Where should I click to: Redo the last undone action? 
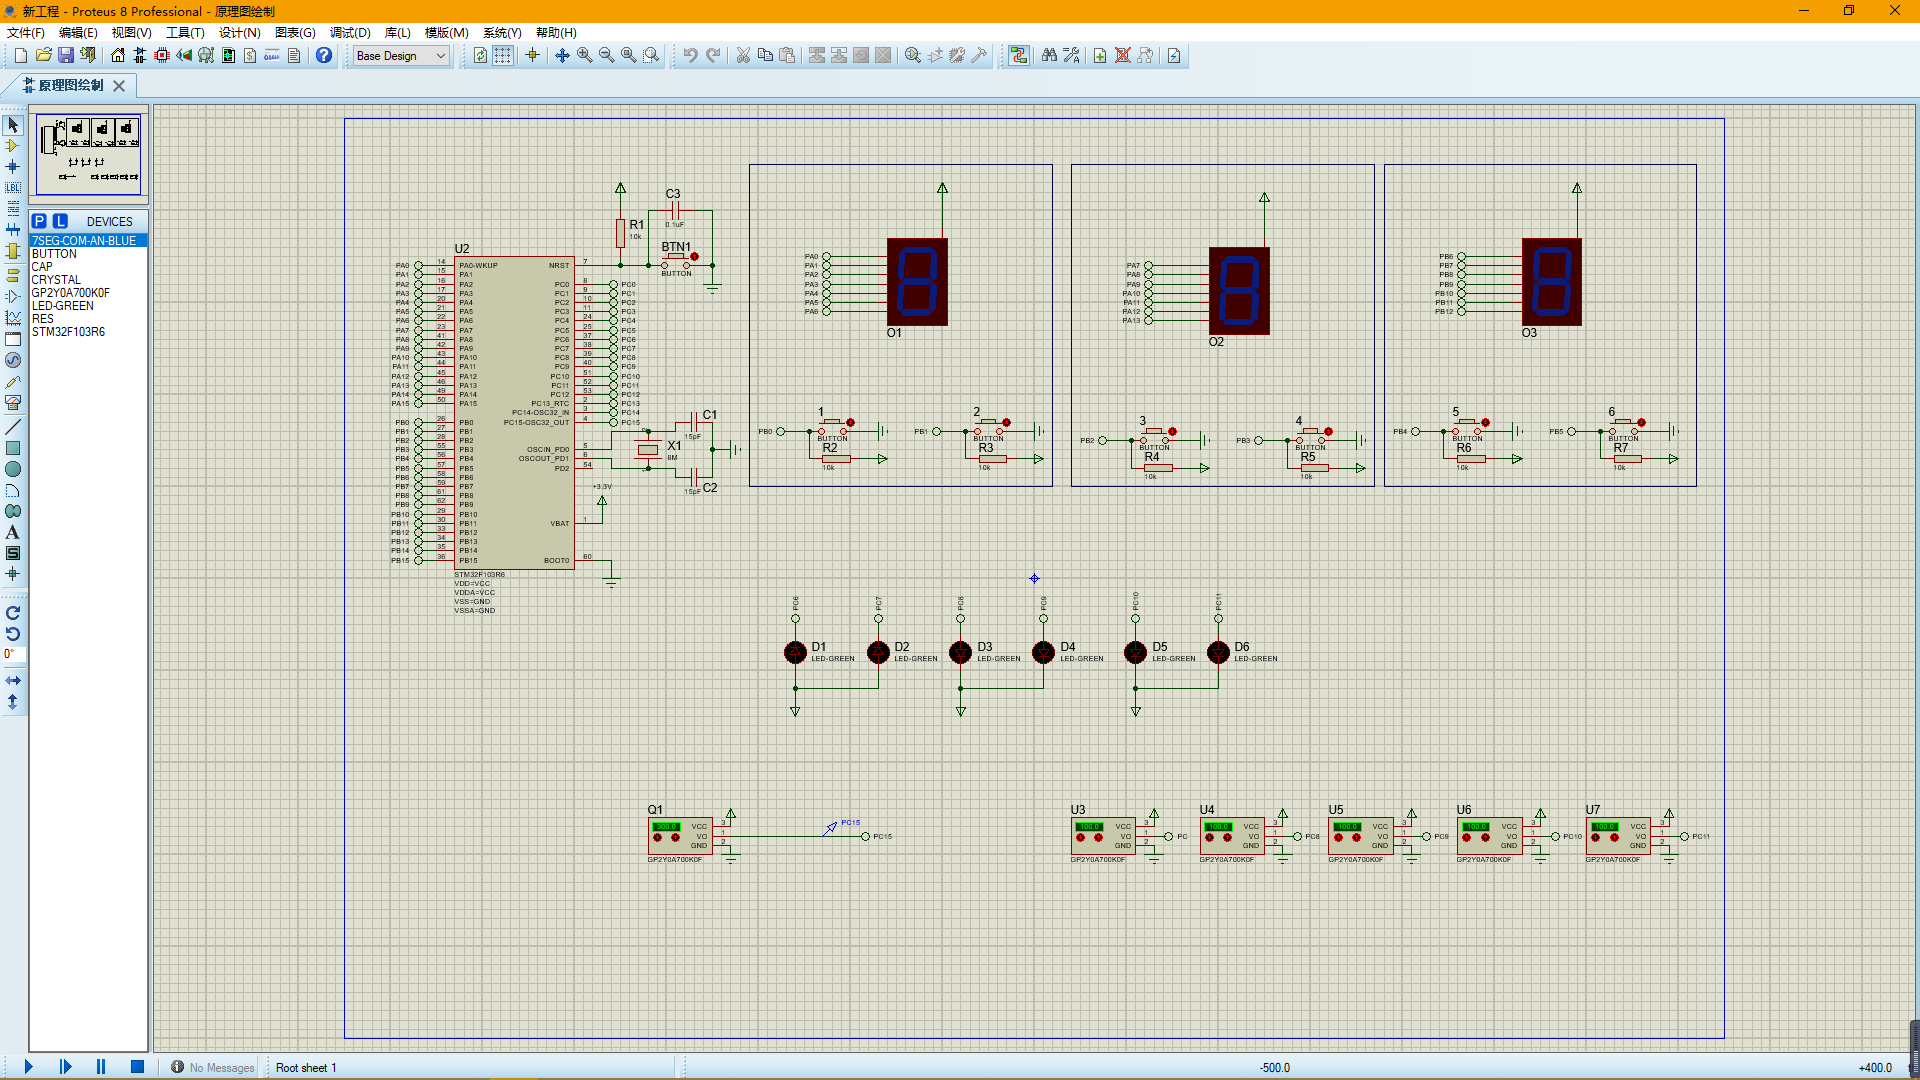pyautogui.click(x=713, y=56)
